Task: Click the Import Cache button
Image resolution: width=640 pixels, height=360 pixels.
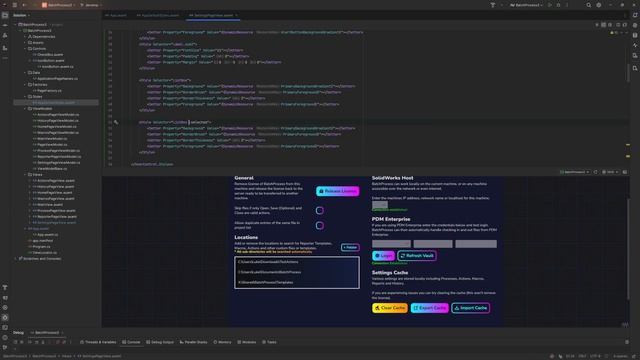Action: (x=471, y=308)
